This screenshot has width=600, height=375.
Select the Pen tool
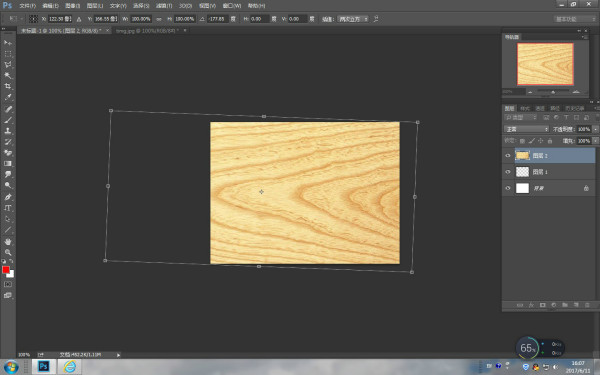(8, 197)
